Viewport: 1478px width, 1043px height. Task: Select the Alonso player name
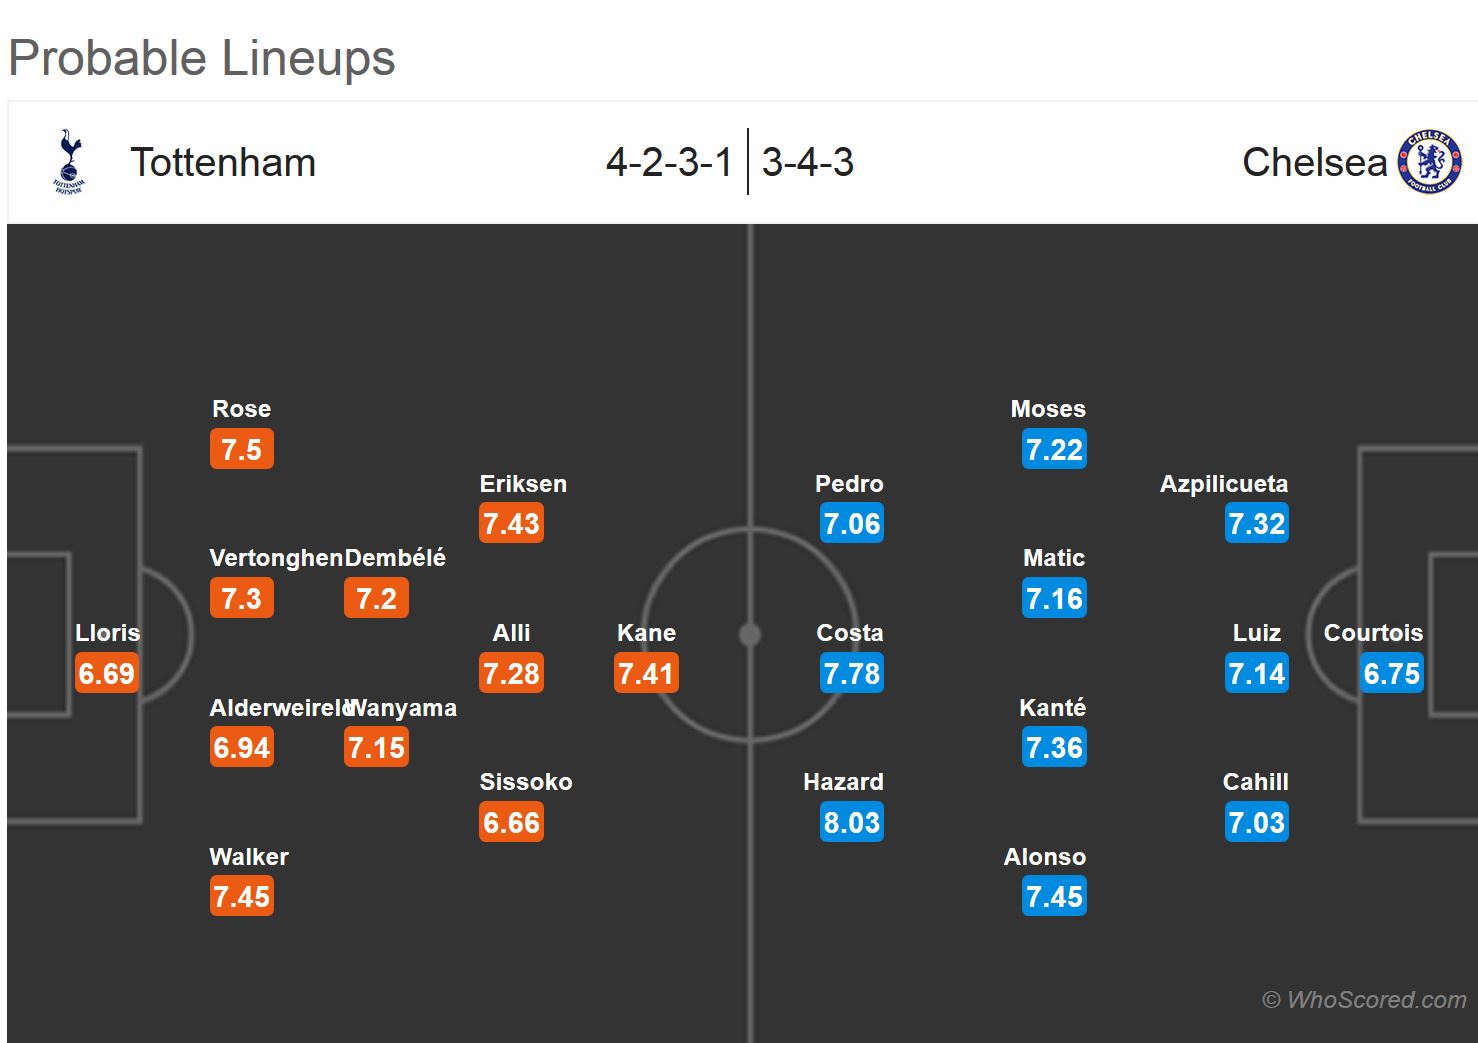[x=1045, y=857]
